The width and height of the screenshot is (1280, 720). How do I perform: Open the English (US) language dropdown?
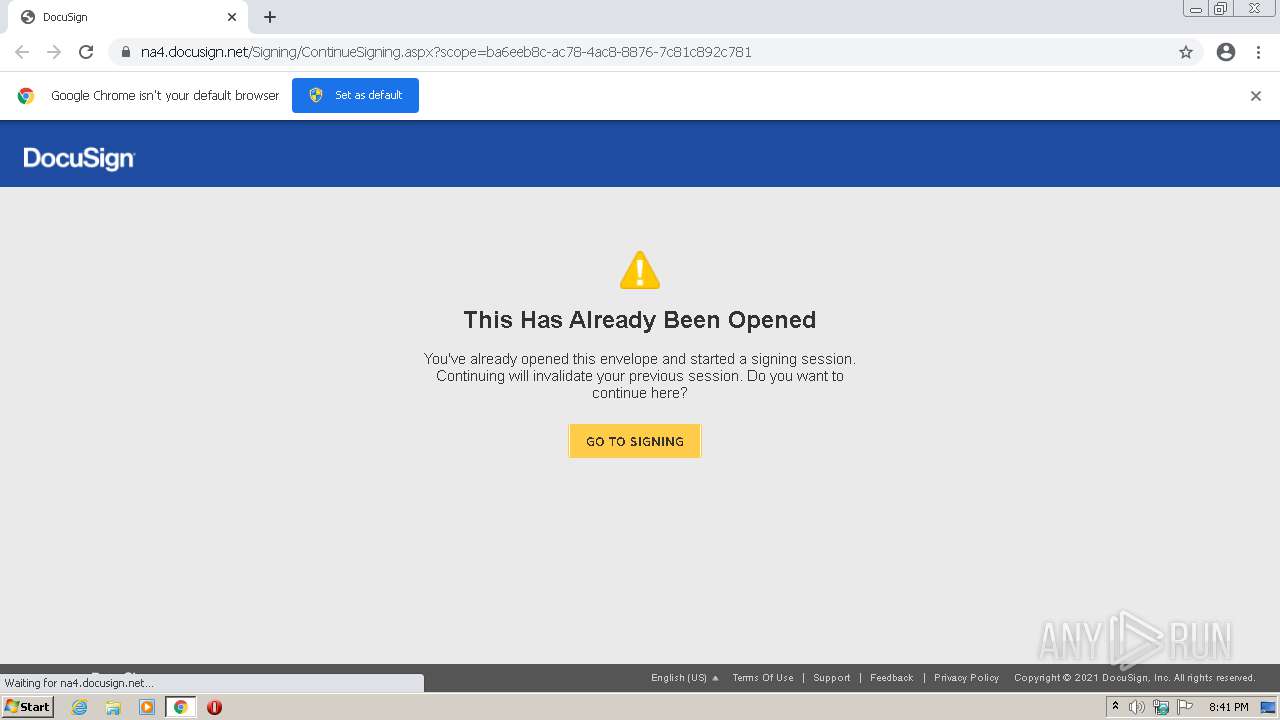click(685, 678)
